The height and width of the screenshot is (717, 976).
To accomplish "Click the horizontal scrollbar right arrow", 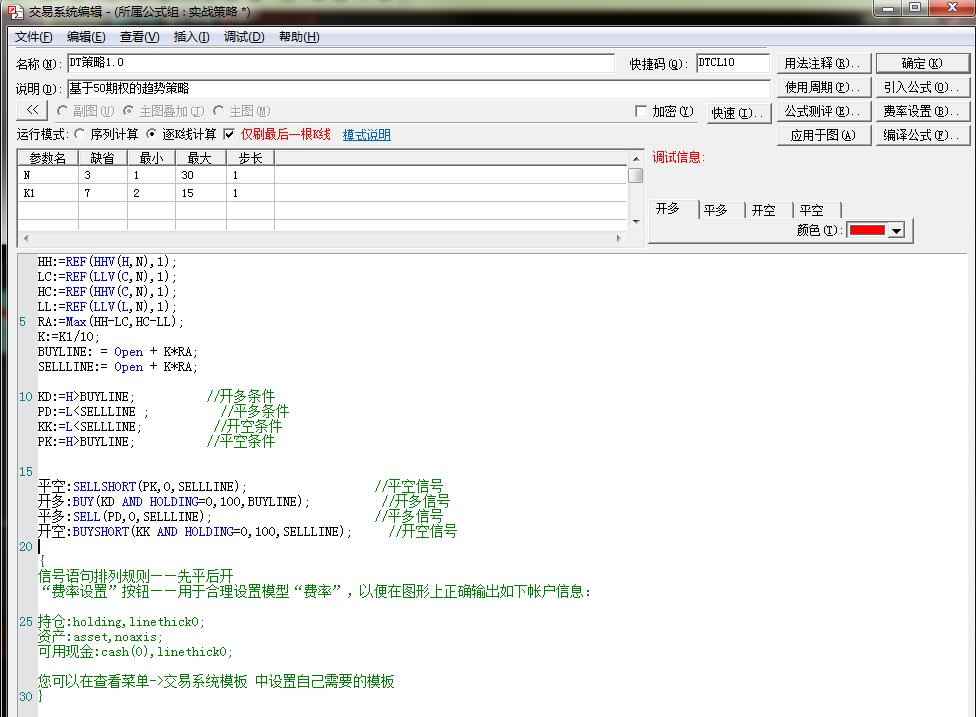I will [x=620, y=238].
